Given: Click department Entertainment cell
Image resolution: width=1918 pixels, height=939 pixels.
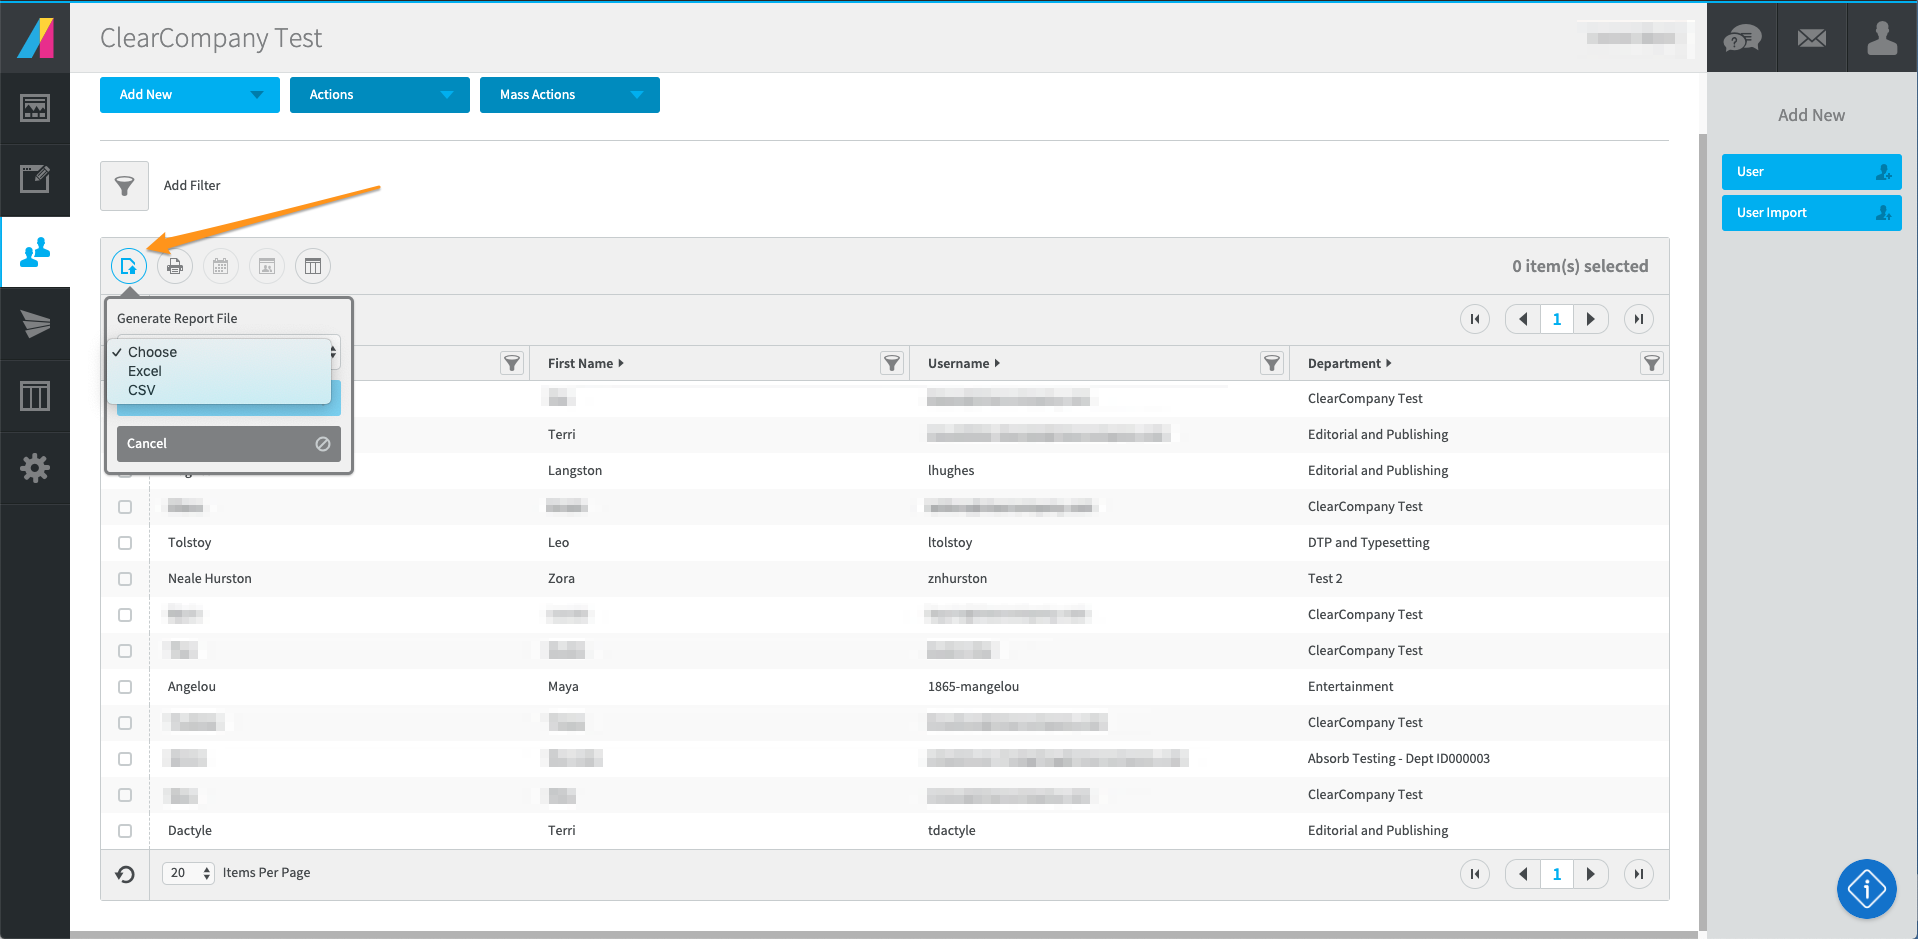Looking at the screenshot, I should point(1350,687).
